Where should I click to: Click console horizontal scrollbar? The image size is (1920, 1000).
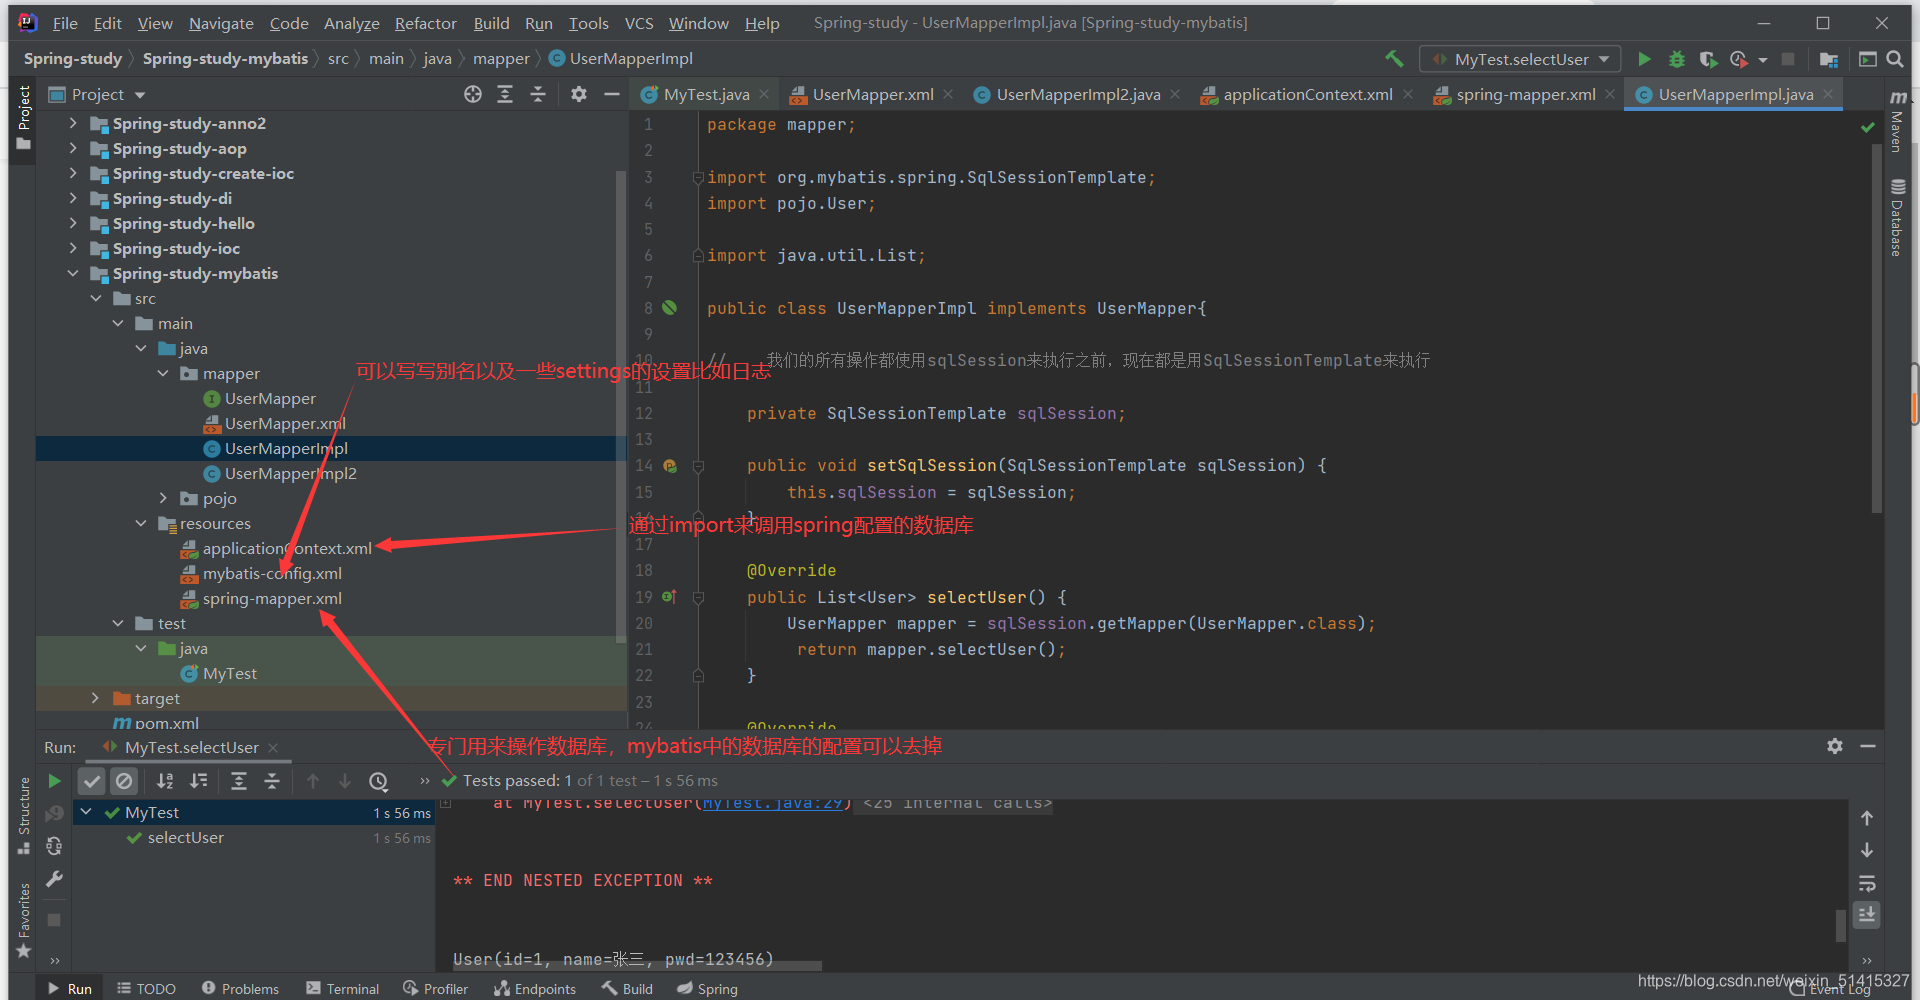637,966
